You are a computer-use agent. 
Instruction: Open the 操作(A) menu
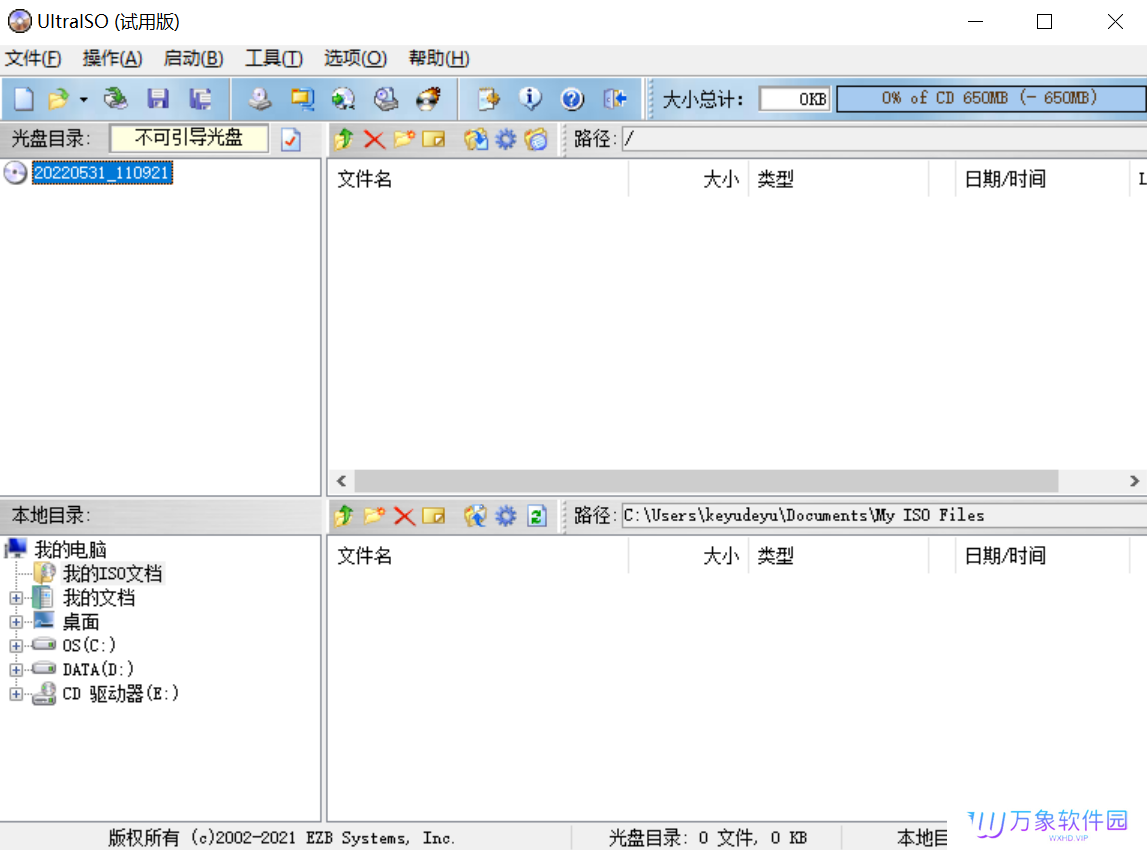[113, 59]
